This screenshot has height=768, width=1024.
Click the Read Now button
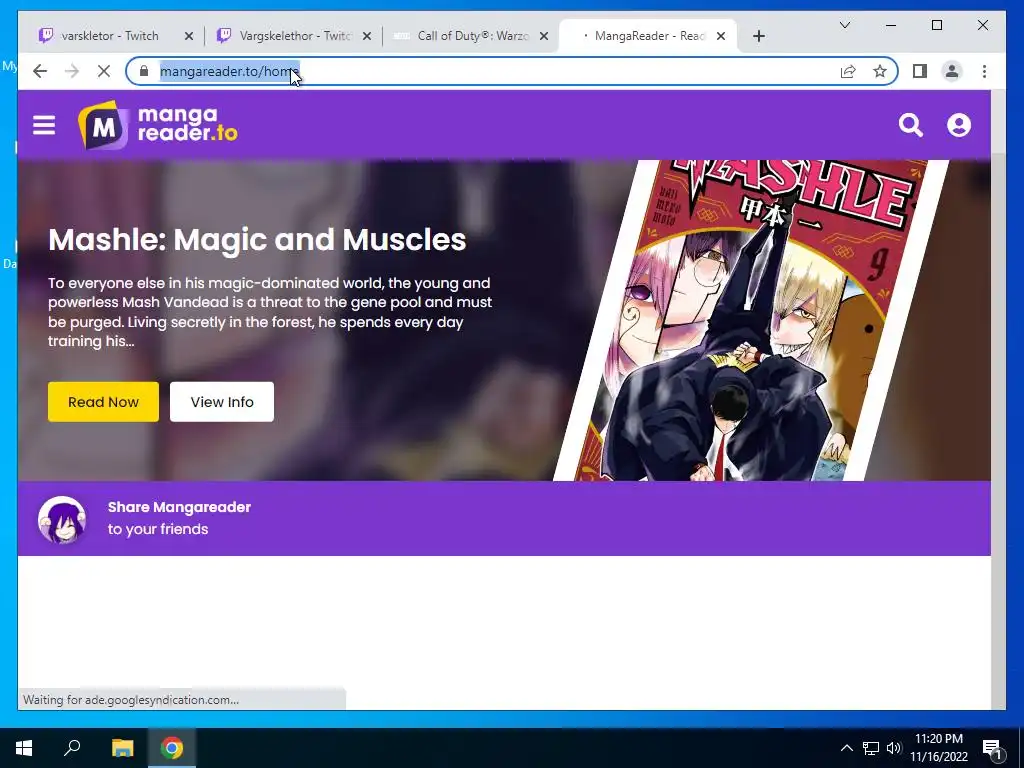(x=103, y=402)
